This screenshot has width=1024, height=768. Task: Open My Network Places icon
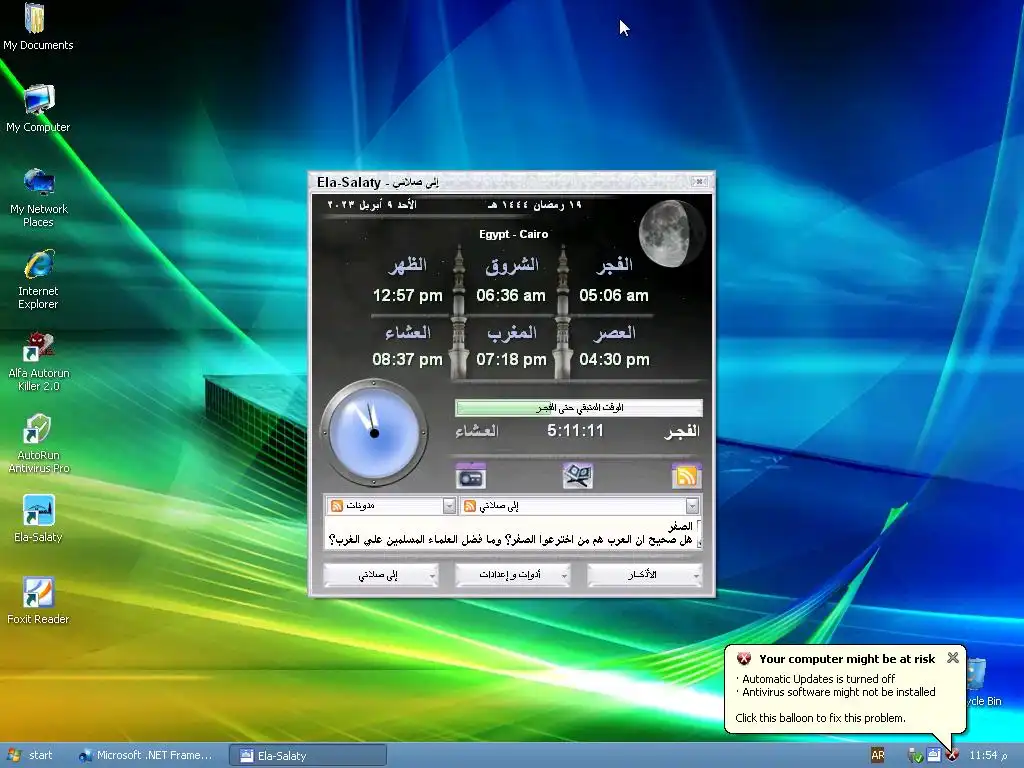click(38, 197)
